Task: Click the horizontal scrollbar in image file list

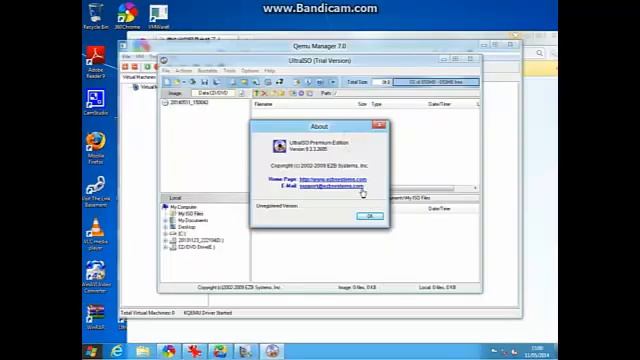Action: pyautogui.click(x=422, y=188)
